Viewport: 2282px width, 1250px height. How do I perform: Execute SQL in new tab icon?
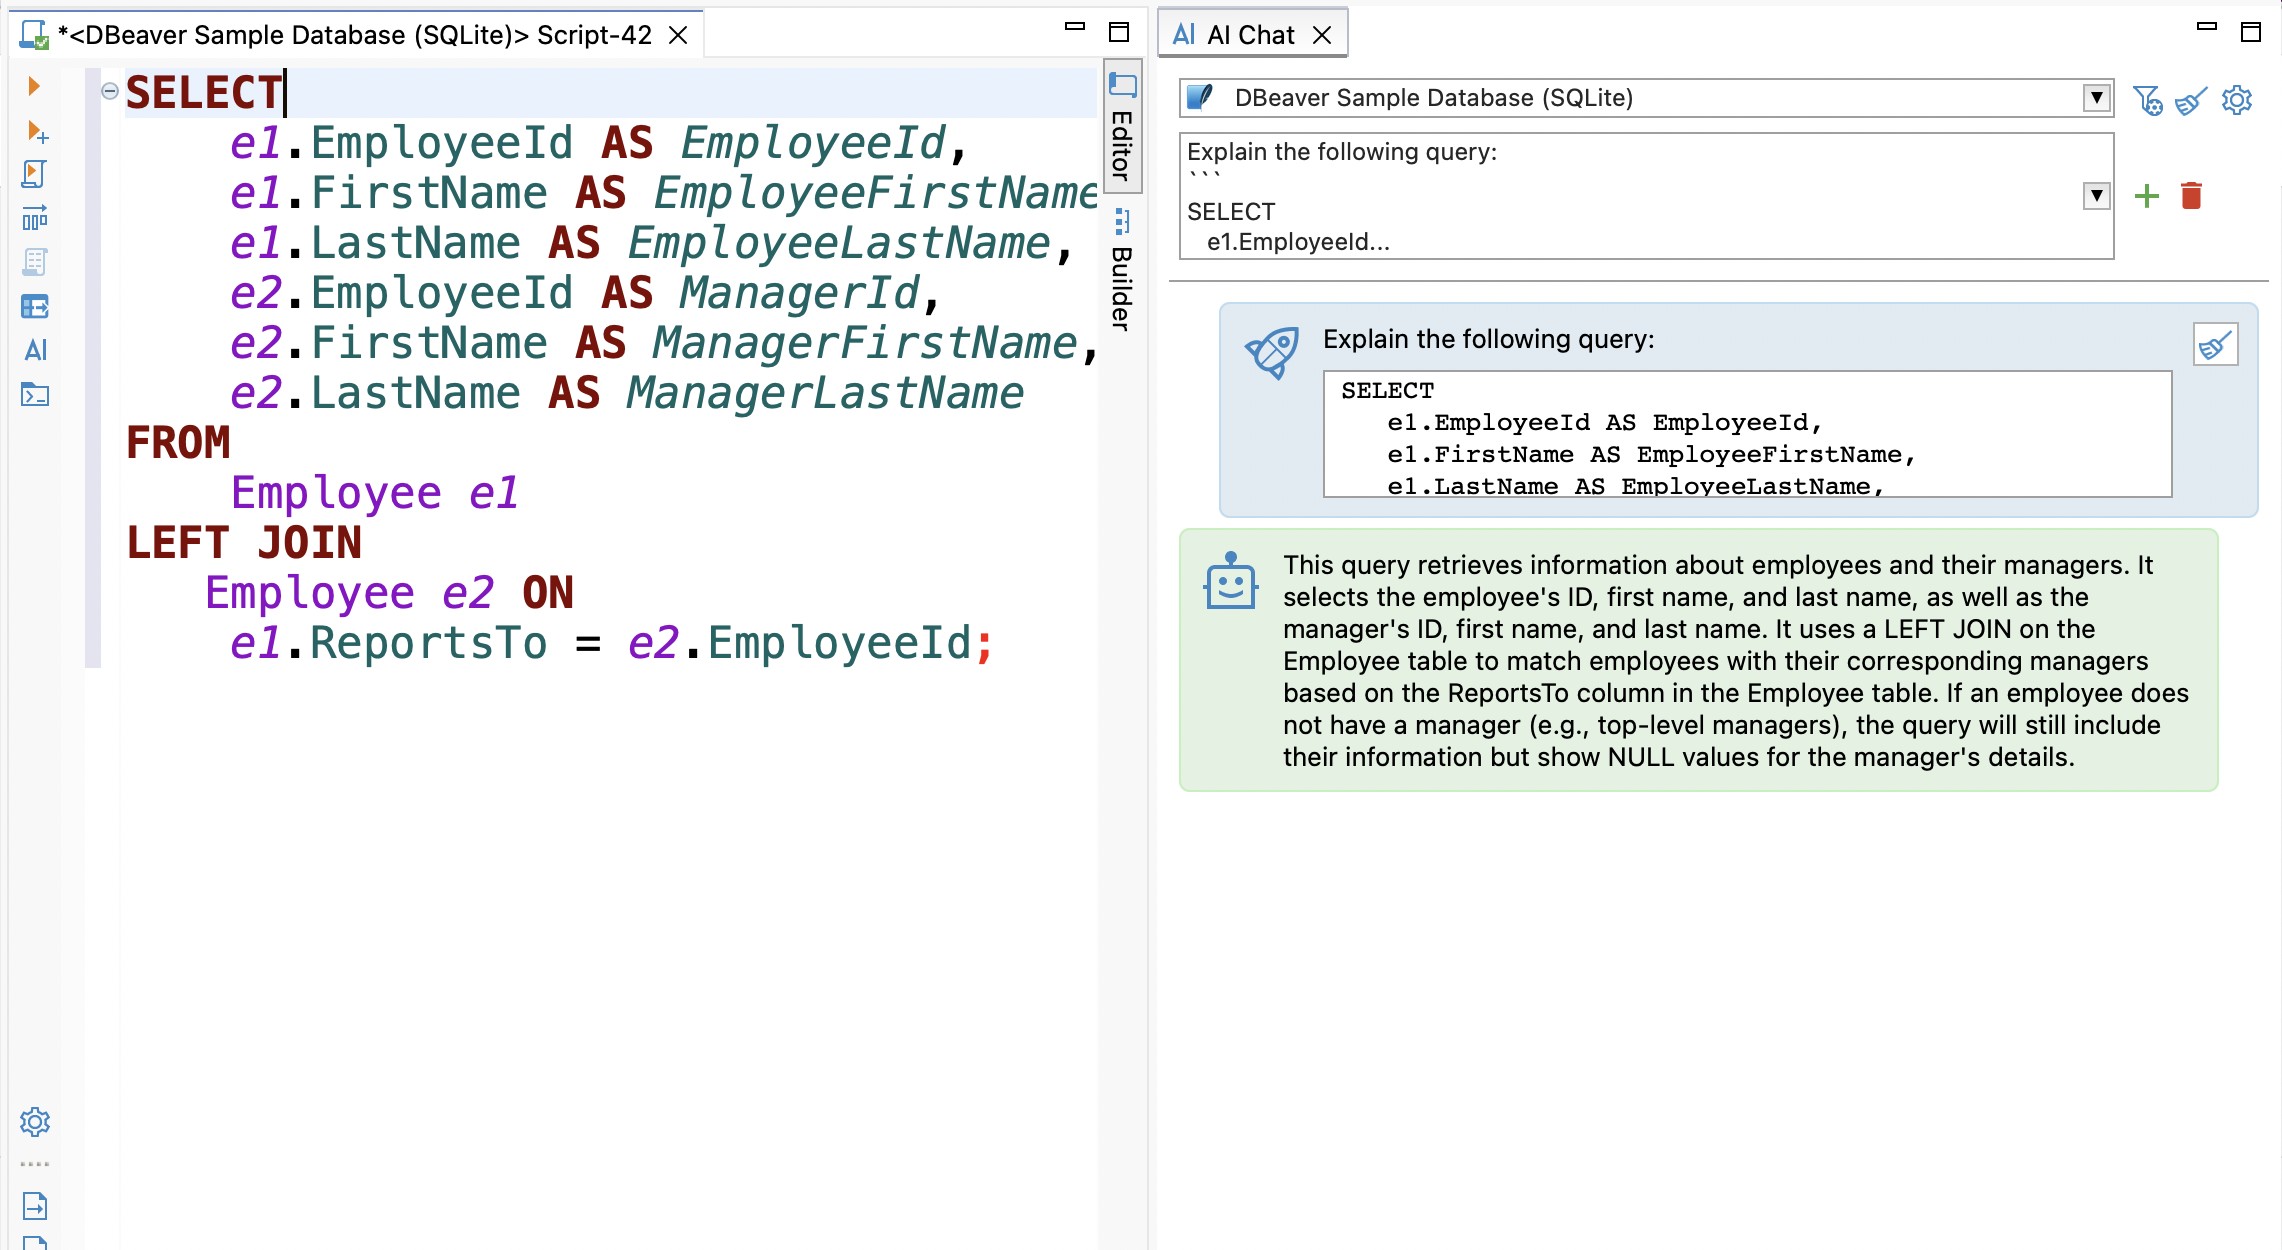(37, 131)
